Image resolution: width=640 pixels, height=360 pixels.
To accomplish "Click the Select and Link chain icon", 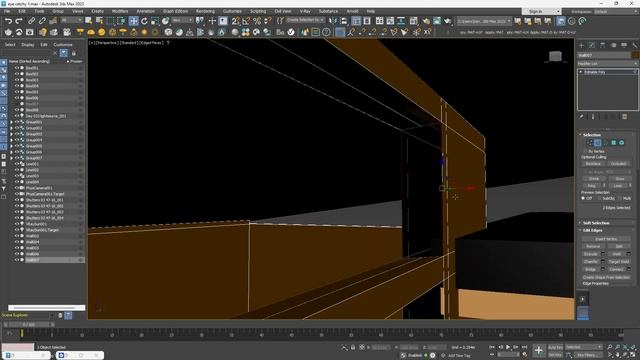I will (31, 21).
